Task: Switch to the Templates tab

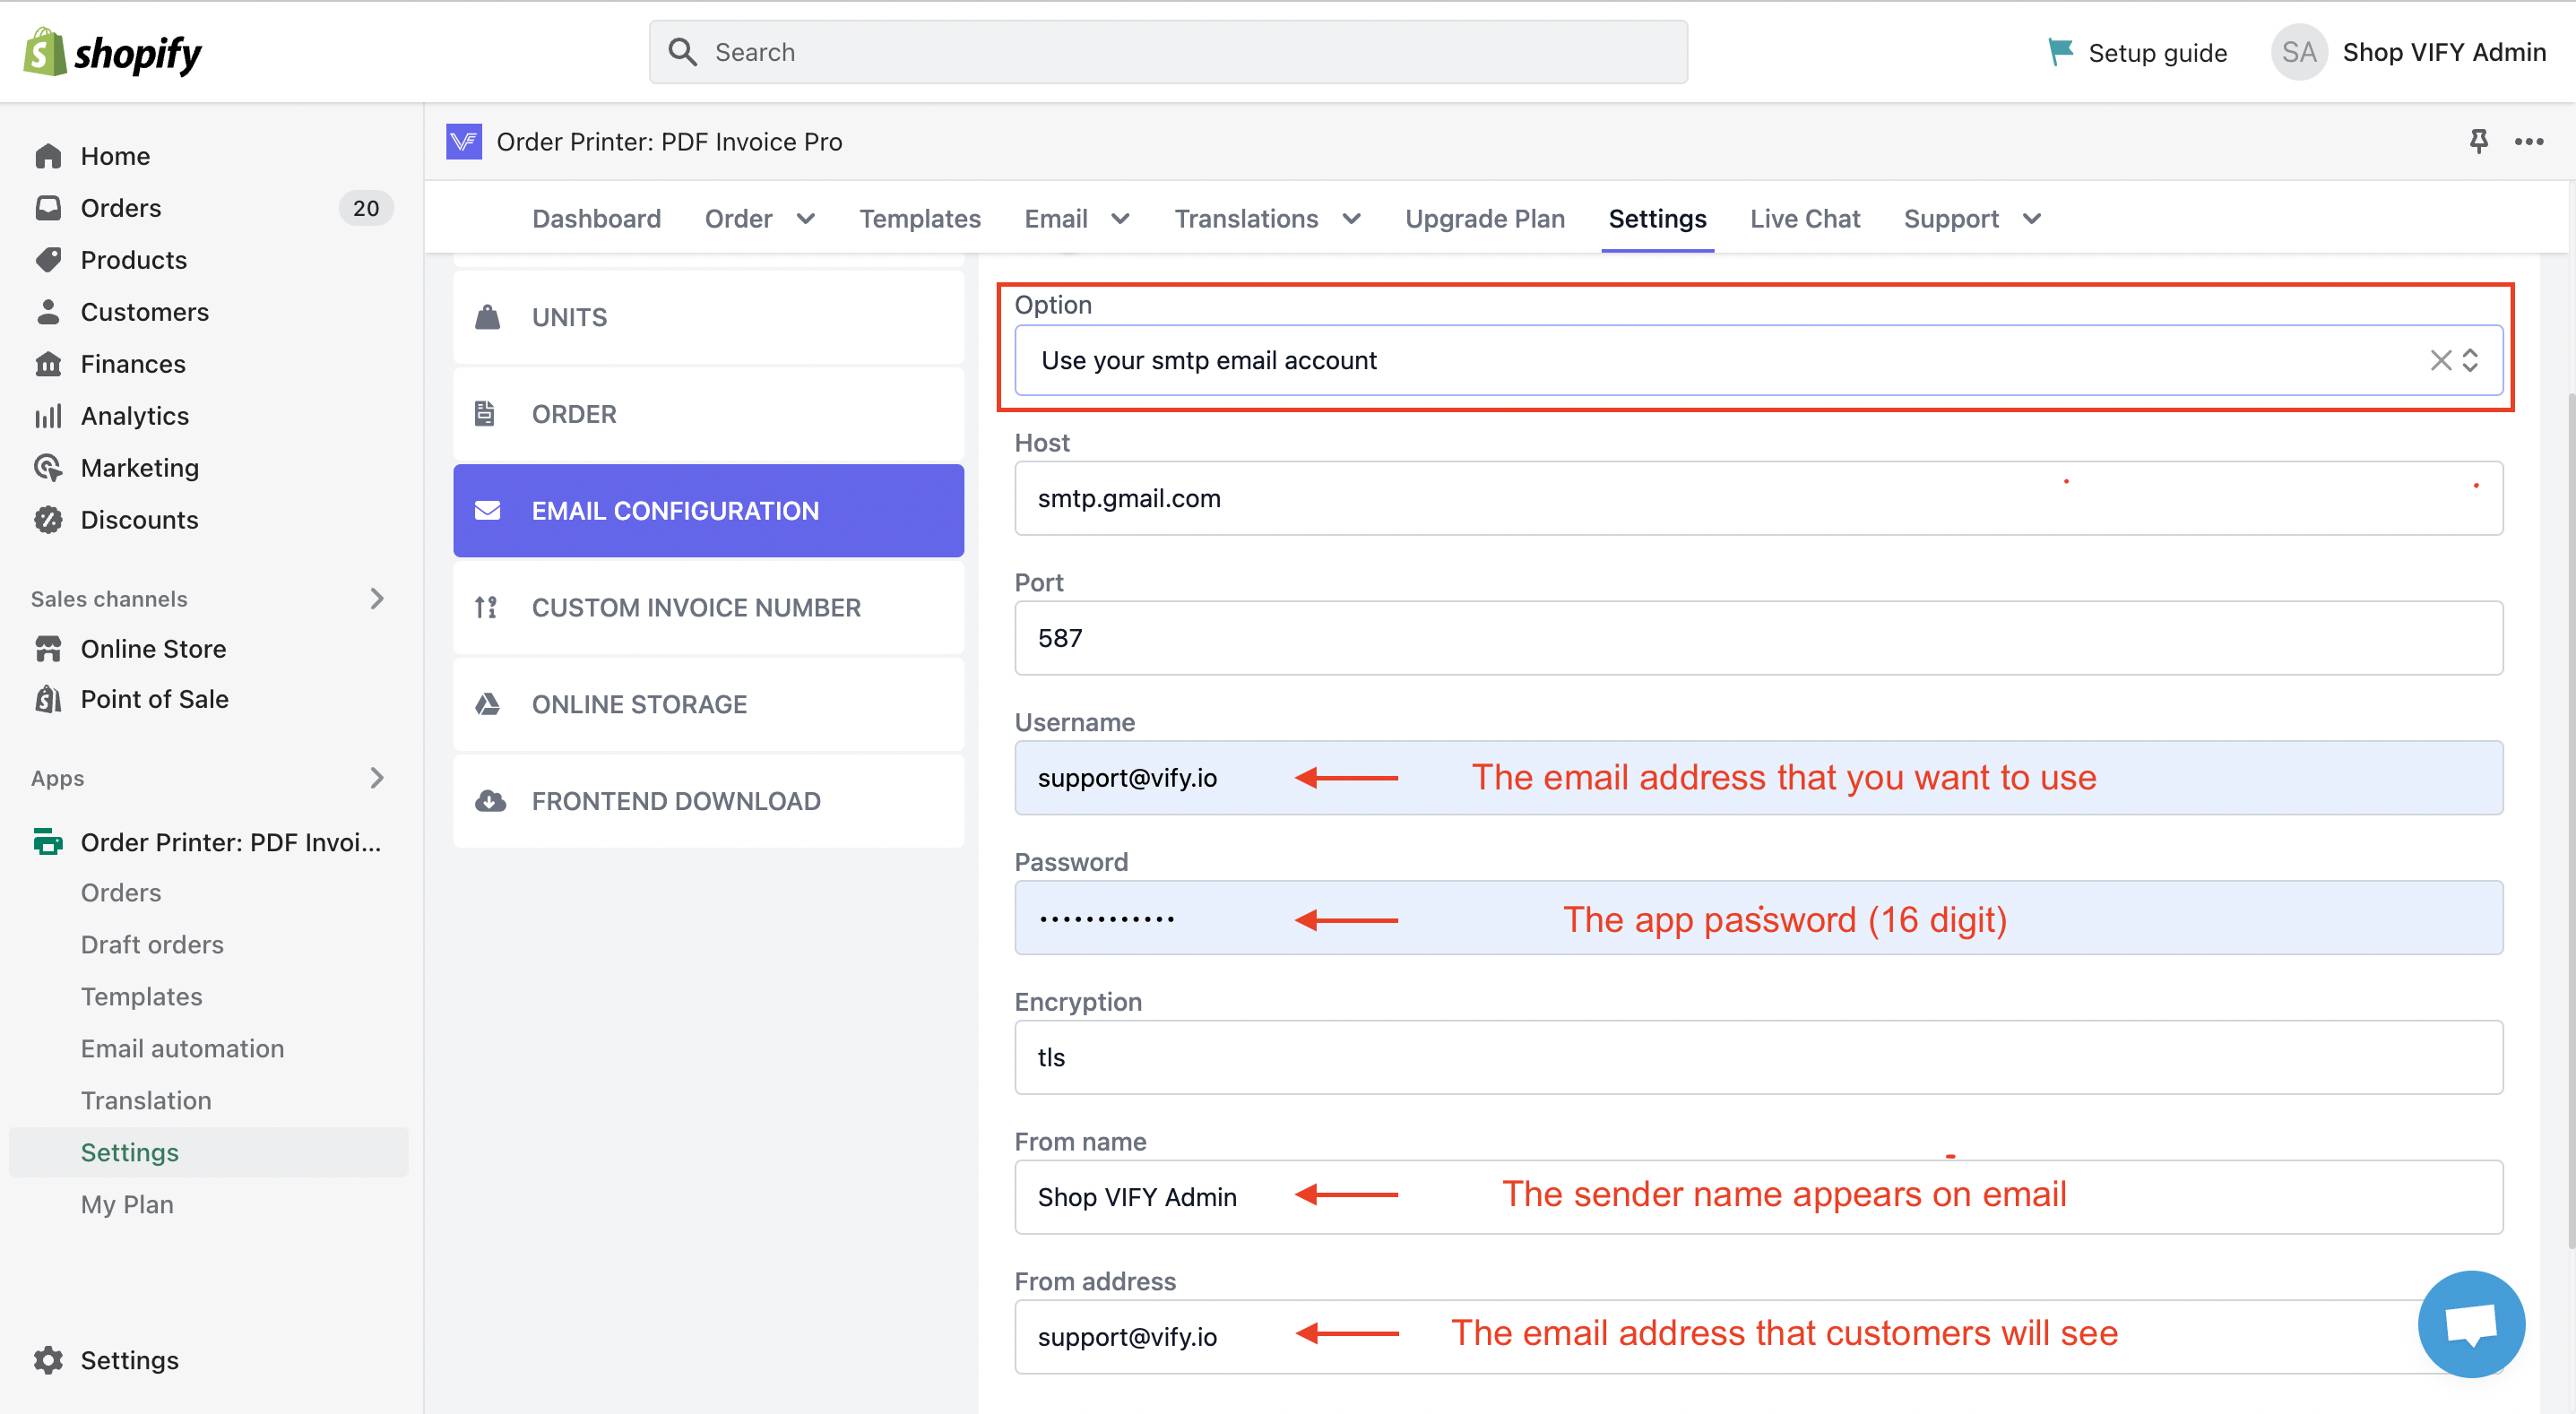Action: [x=919, y=218]
